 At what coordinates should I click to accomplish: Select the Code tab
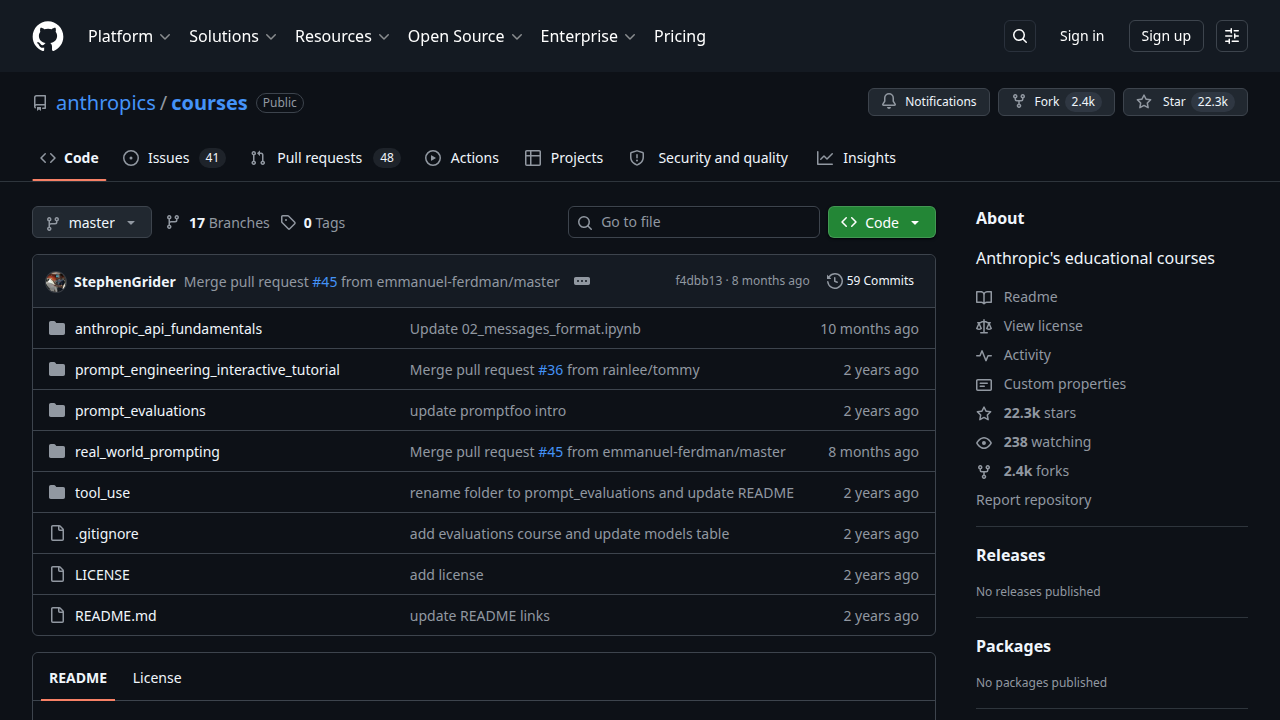(x=69, y=158)
